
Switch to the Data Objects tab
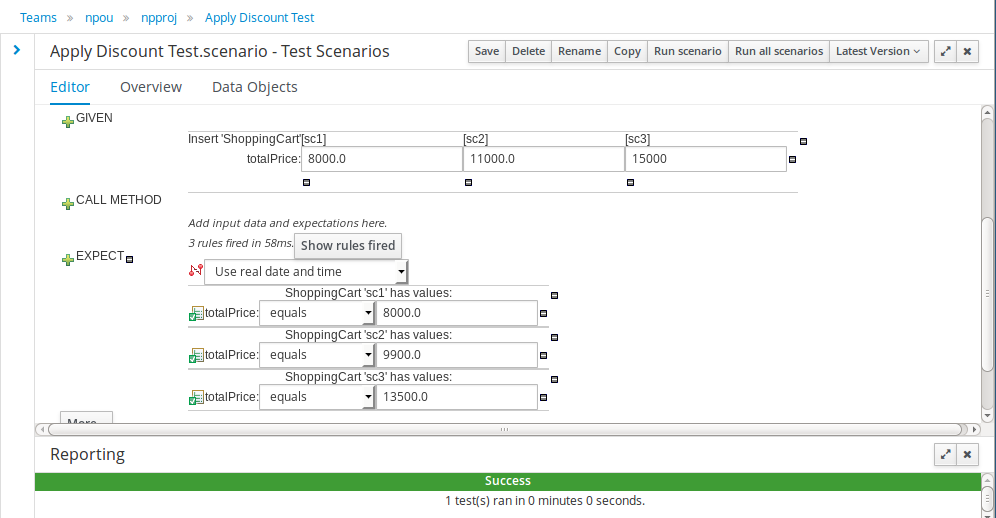tap(255, 87)
